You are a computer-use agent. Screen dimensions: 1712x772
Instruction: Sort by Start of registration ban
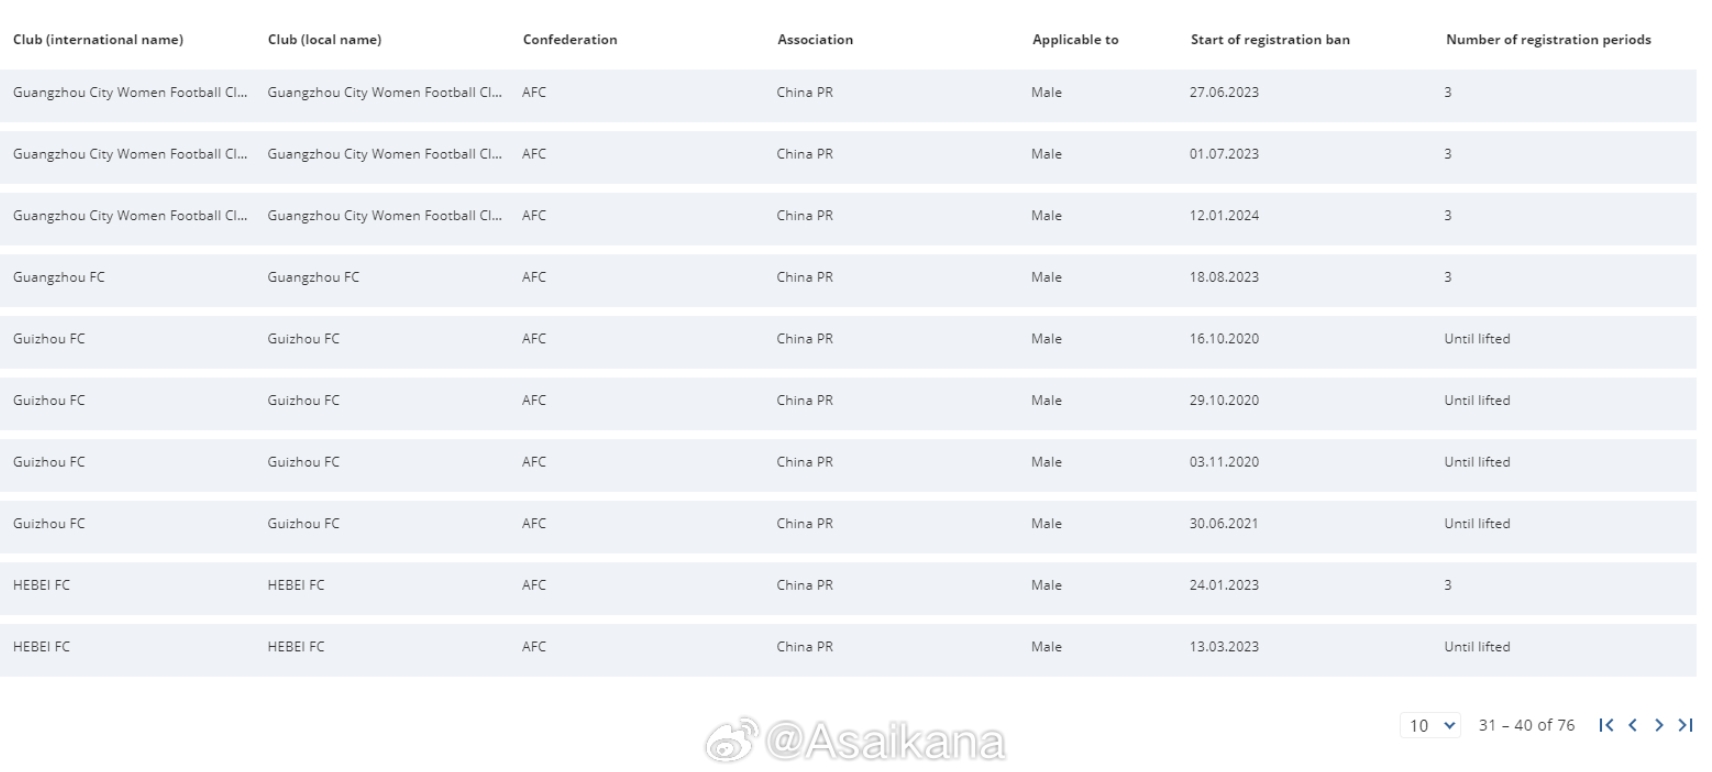[x=1270, y=40]
